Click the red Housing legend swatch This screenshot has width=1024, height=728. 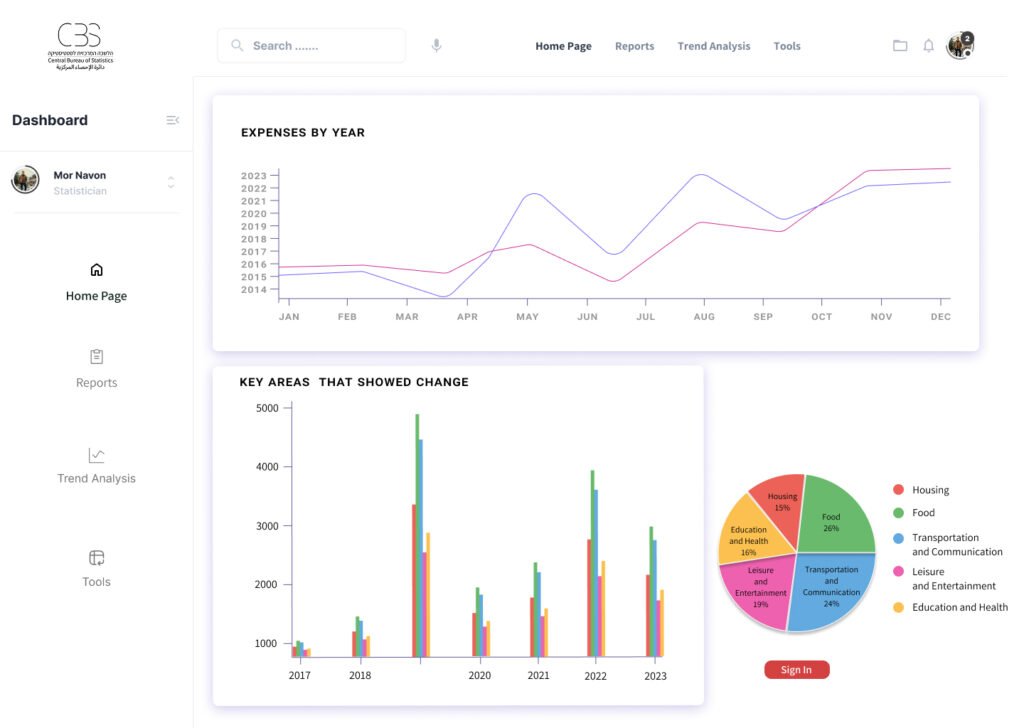tap(898, 490)
